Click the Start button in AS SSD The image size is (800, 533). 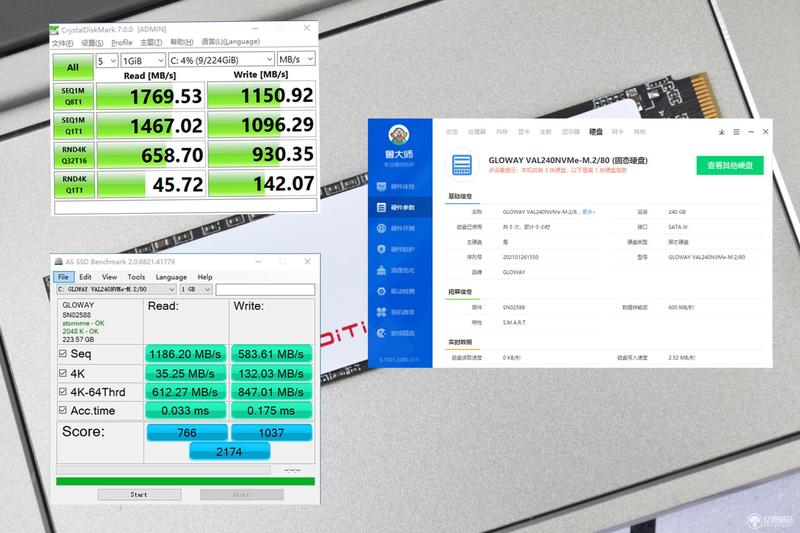coord(139,495)
